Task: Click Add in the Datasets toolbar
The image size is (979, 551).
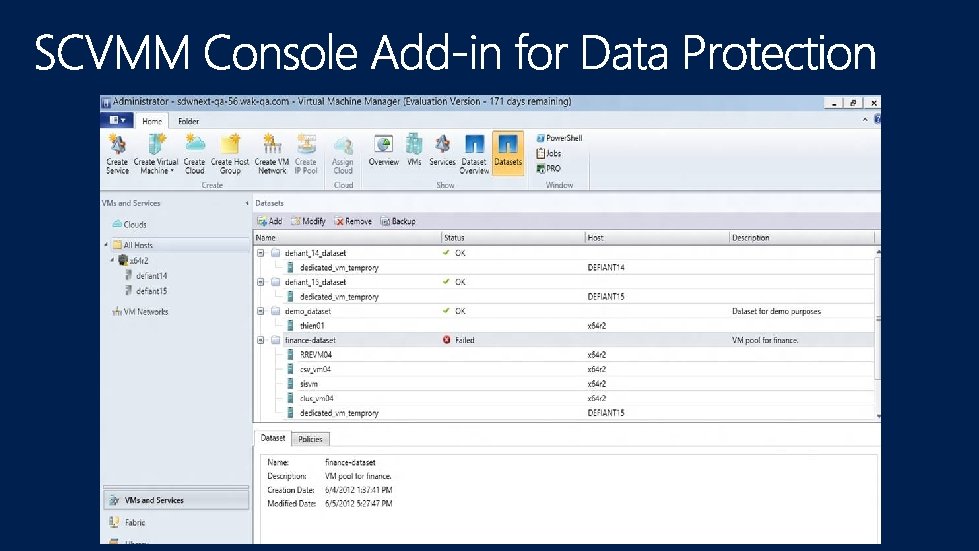Action: [270, 221]
